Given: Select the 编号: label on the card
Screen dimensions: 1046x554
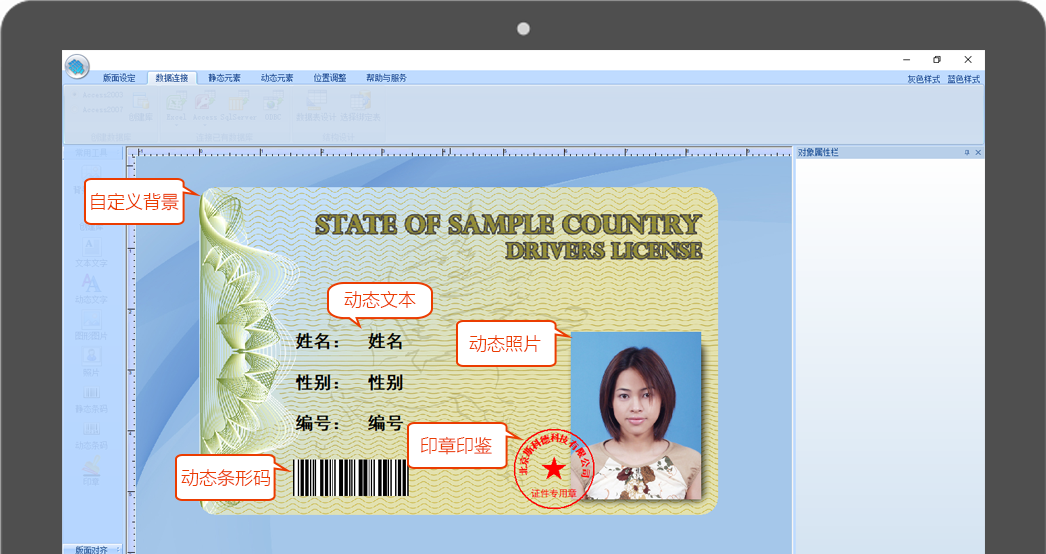Looking at the screenshot, I should [318, 423].
